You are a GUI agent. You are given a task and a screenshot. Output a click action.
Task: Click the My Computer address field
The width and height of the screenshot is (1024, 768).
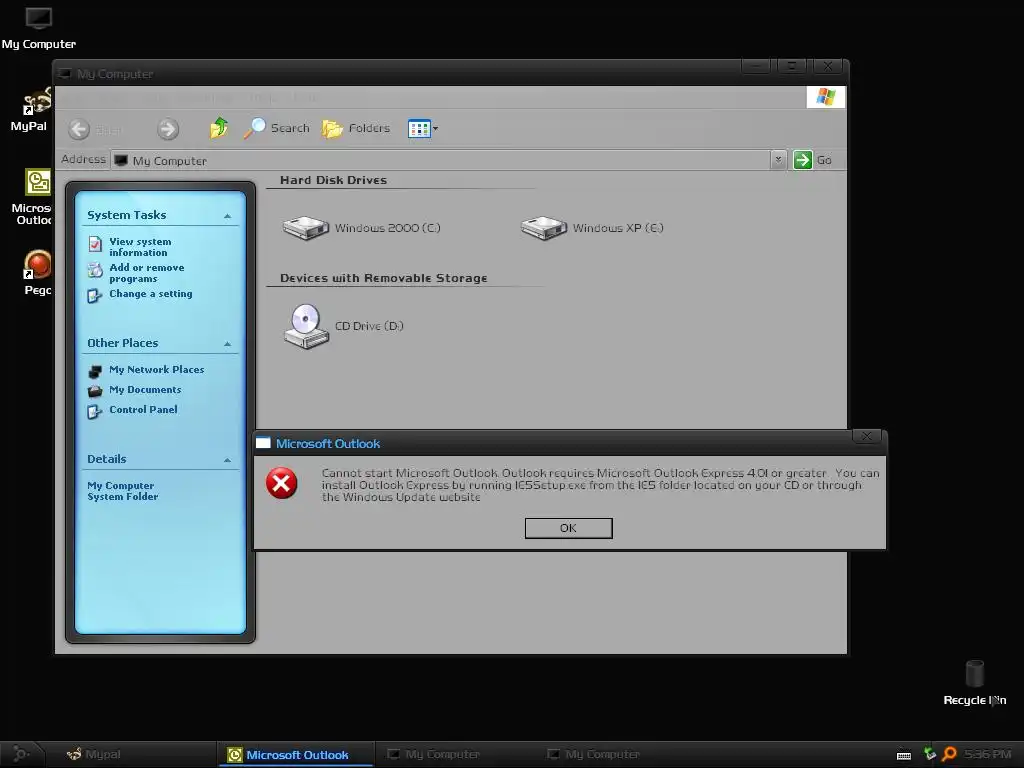point(441,161)
